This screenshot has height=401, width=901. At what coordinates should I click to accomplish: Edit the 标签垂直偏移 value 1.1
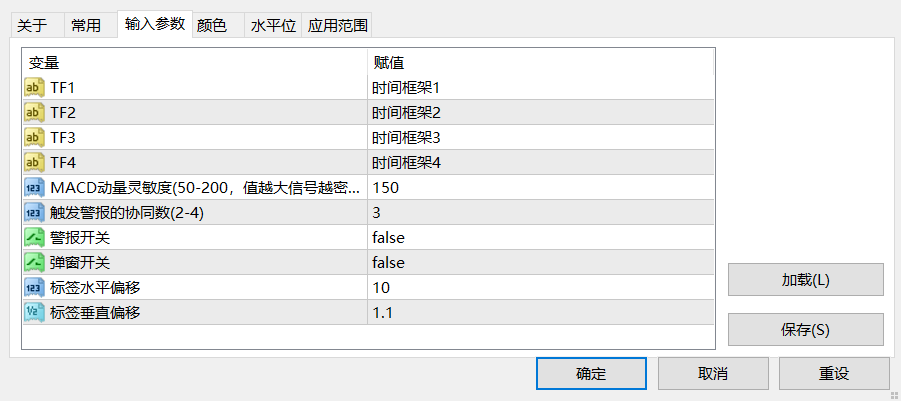(x=541, y=313)
